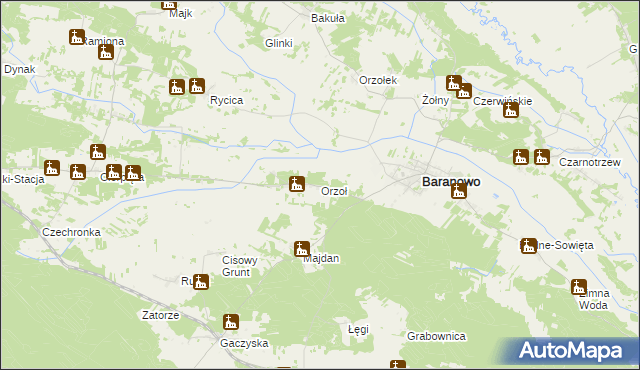Select the Czechronka place label

click(71, 232)
